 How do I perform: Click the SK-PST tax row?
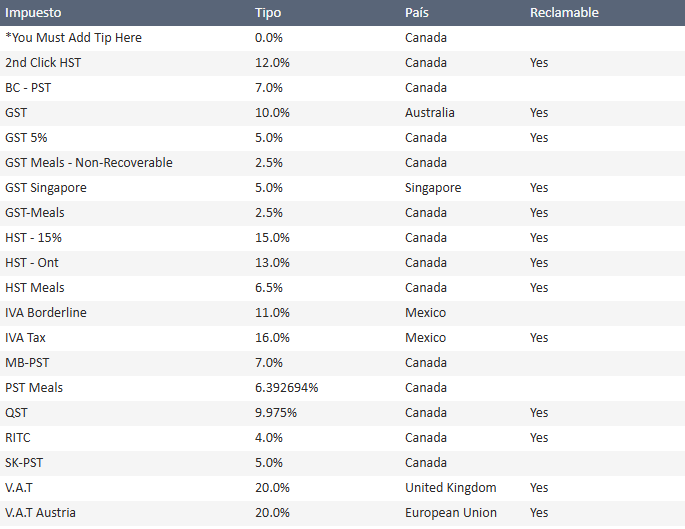pos(342,463)
